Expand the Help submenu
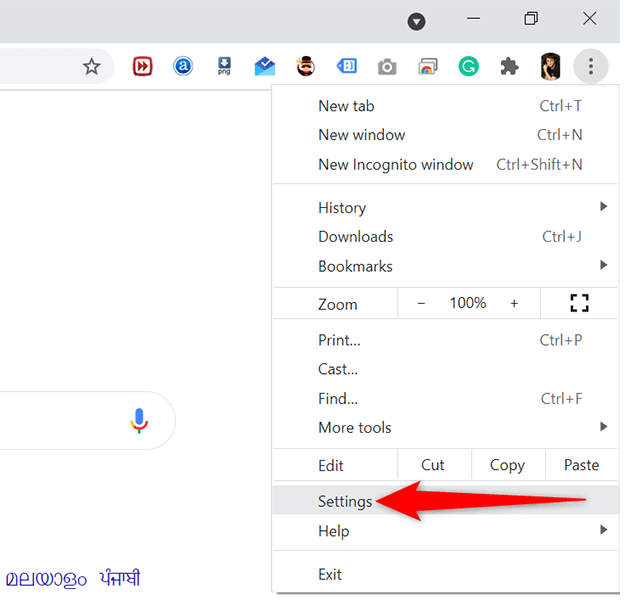 tap(445, 531)
